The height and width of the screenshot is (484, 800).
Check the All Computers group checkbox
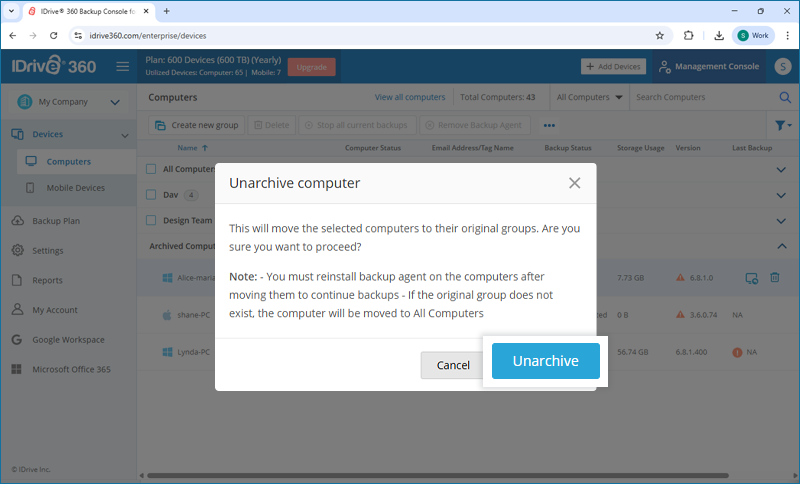coord(151,169)
